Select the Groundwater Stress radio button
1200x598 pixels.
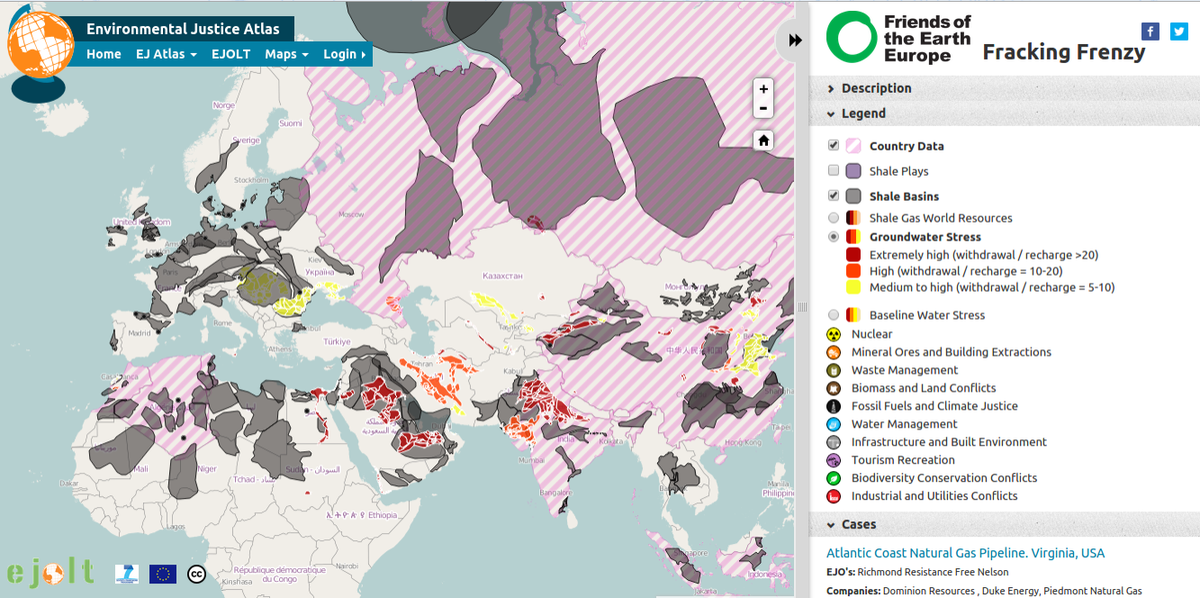[834, 237]
